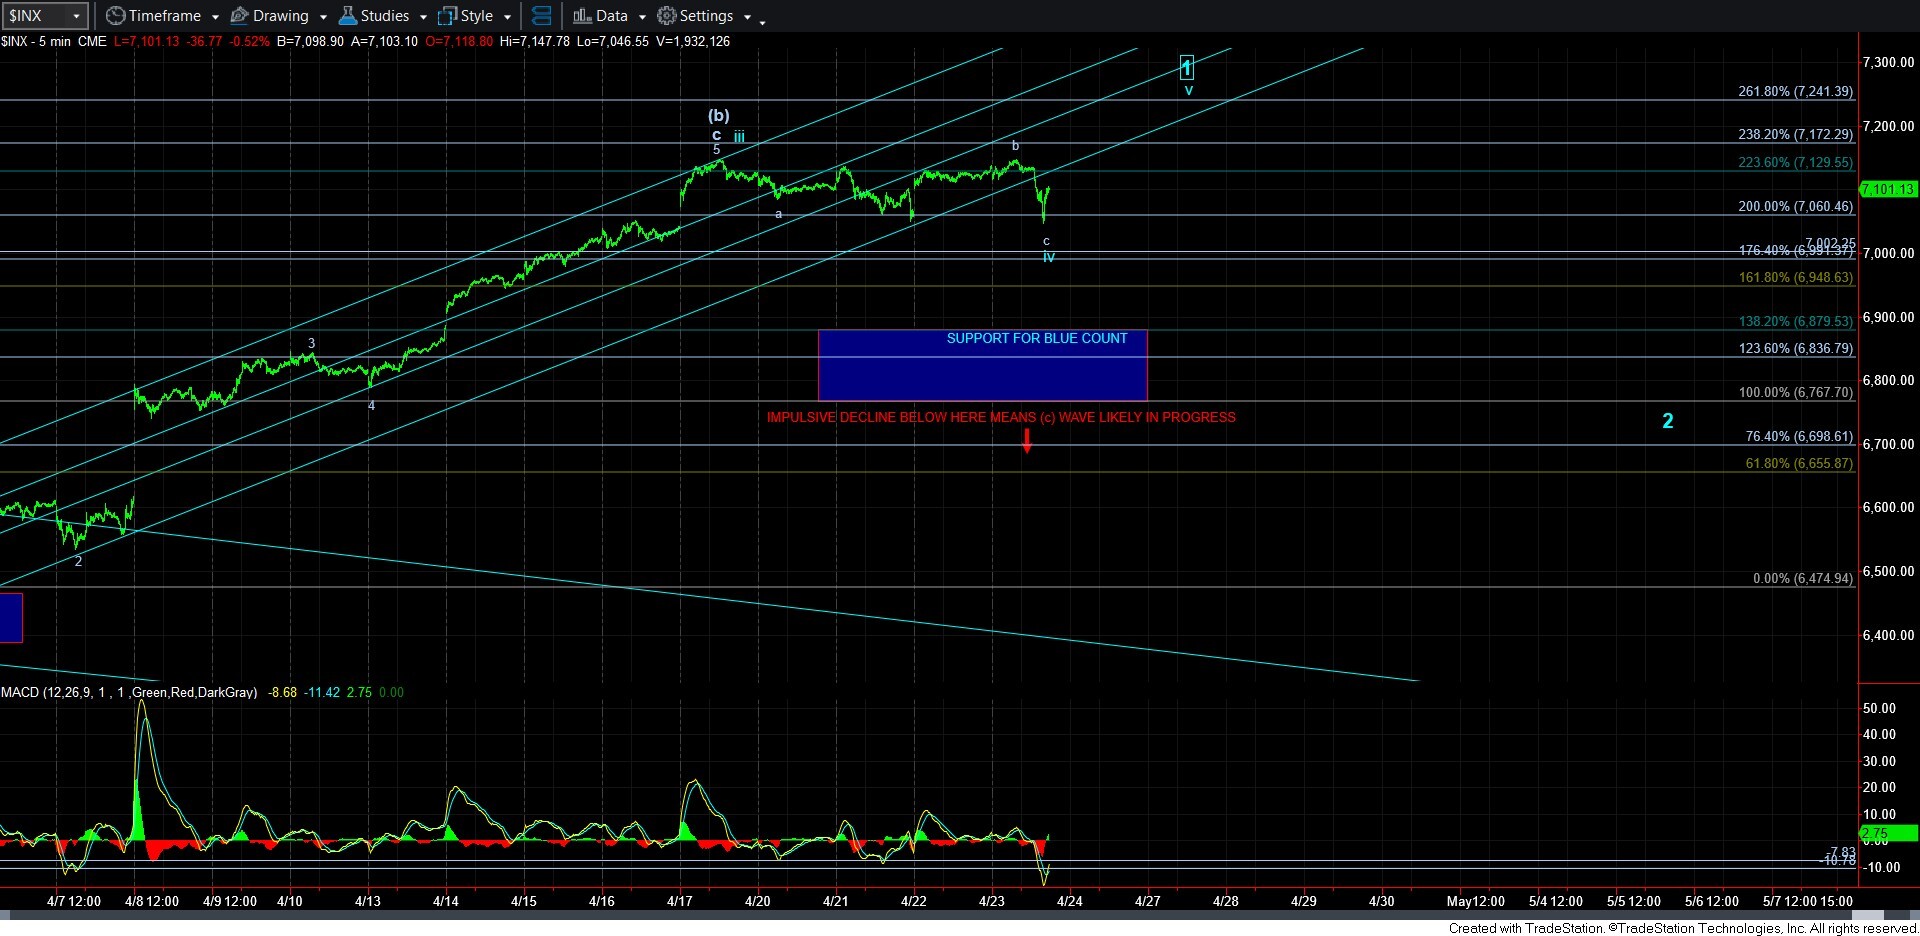Open the Data menu label
Image resolution: width=1920 pixels, height=936 pixels.
tap(612, 16)
